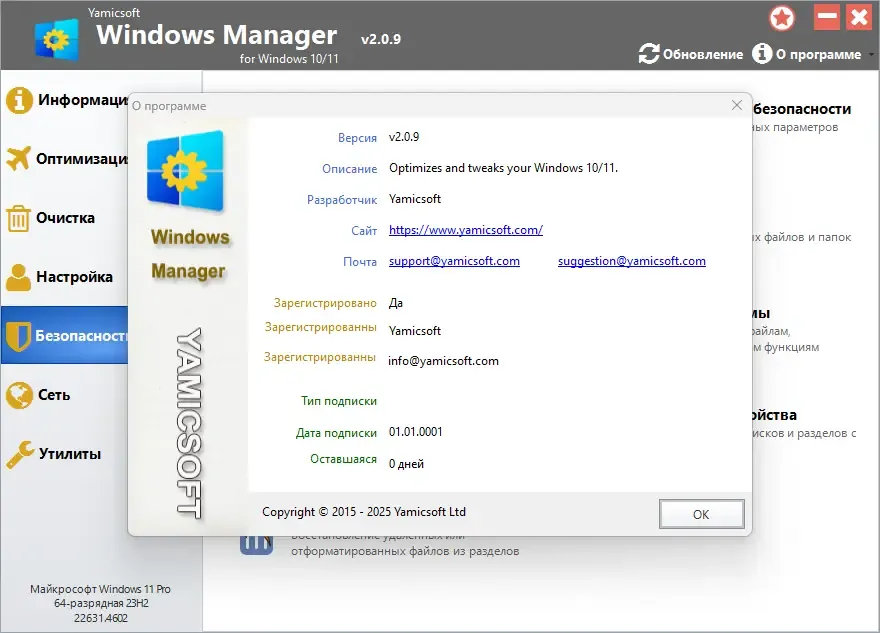
Task: Switch to the Утилиты tab label
Action: click(x=70, y=454)
